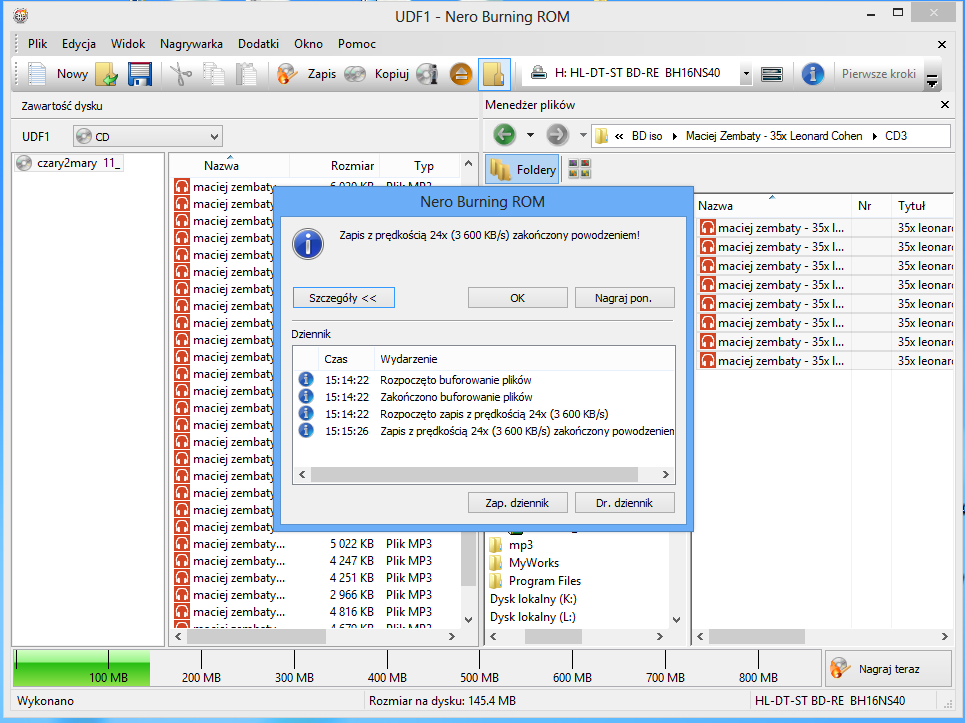This screenshot has height=723, width=965.
Task: Eject the disc with the orange eject icon
Action: (x=460, y=74)
